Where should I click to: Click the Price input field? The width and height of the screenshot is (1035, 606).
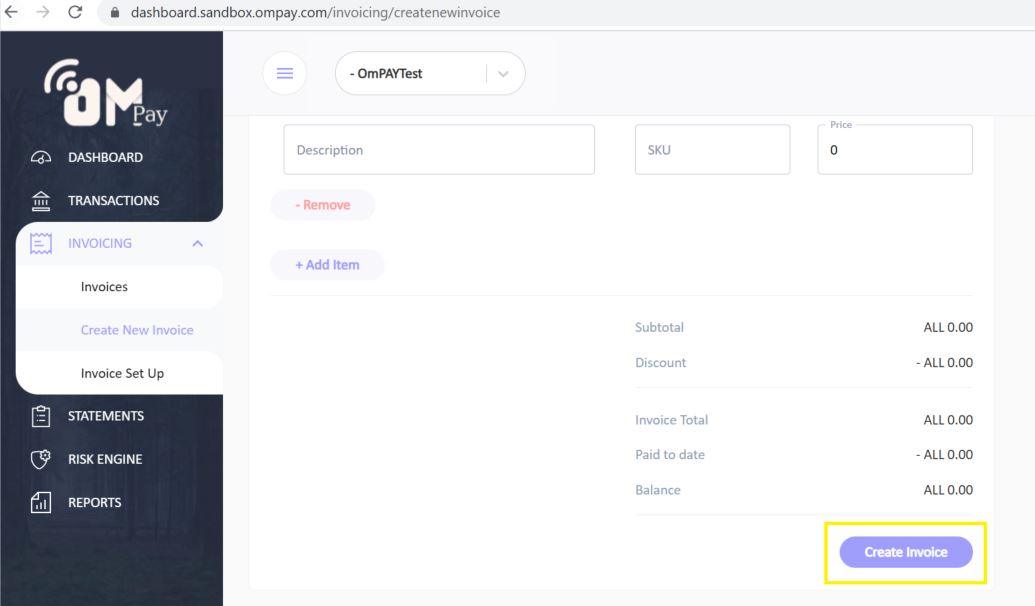894,151
